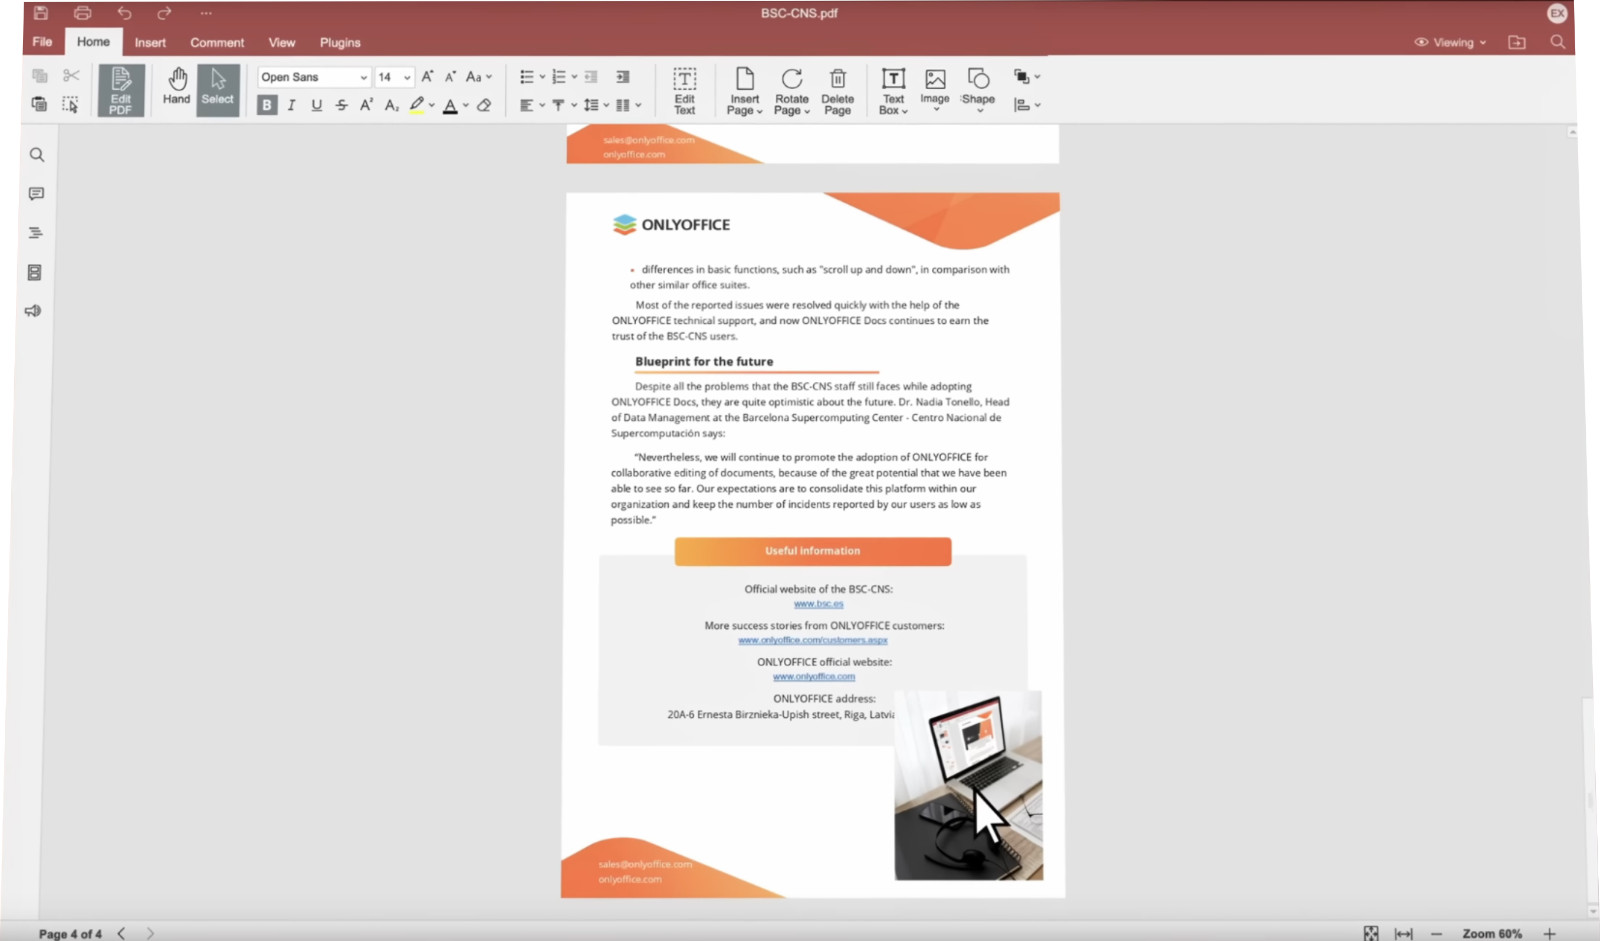Click Increase indent icon

point(623,77)
